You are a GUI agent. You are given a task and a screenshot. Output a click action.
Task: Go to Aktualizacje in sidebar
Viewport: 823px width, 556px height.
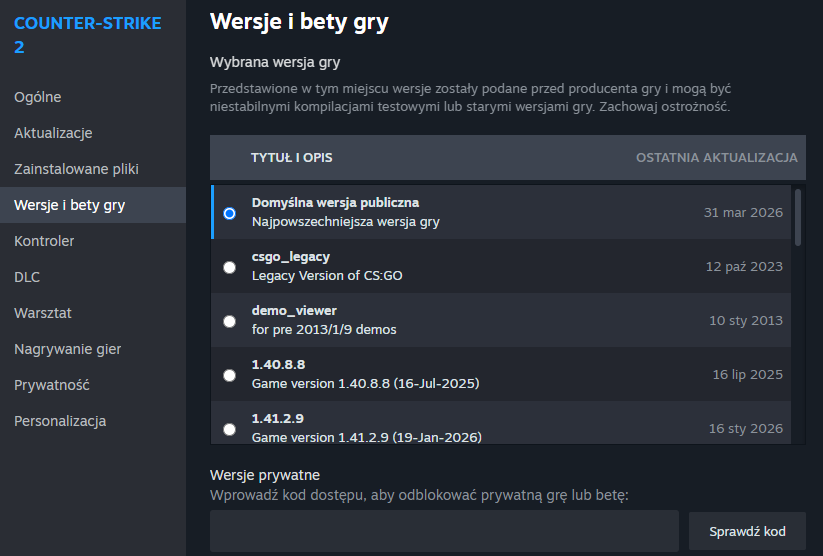(53, 133)
